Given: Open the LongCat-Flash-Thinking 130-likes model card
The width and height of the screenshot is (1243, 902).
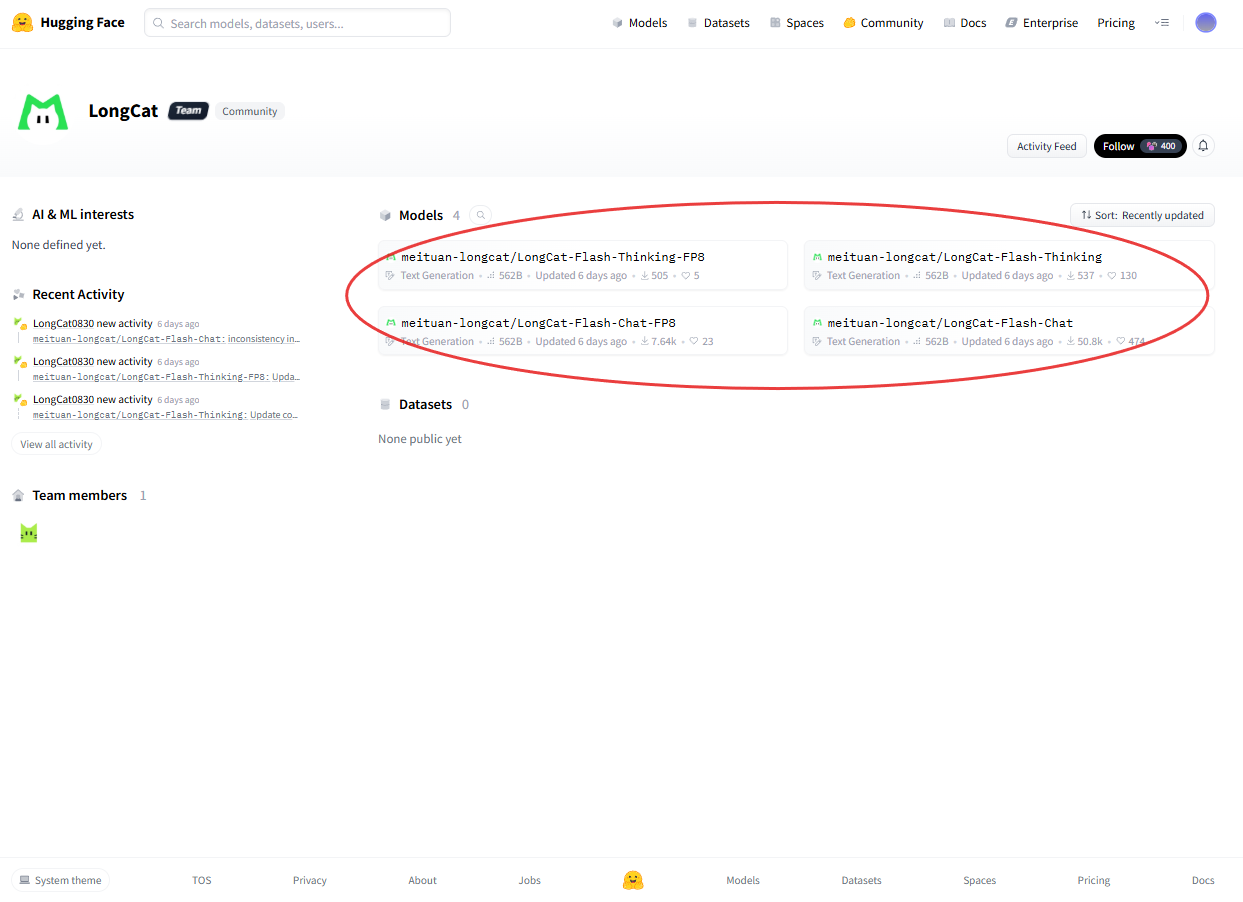Looking at the screenshot, I should 1009,265.
